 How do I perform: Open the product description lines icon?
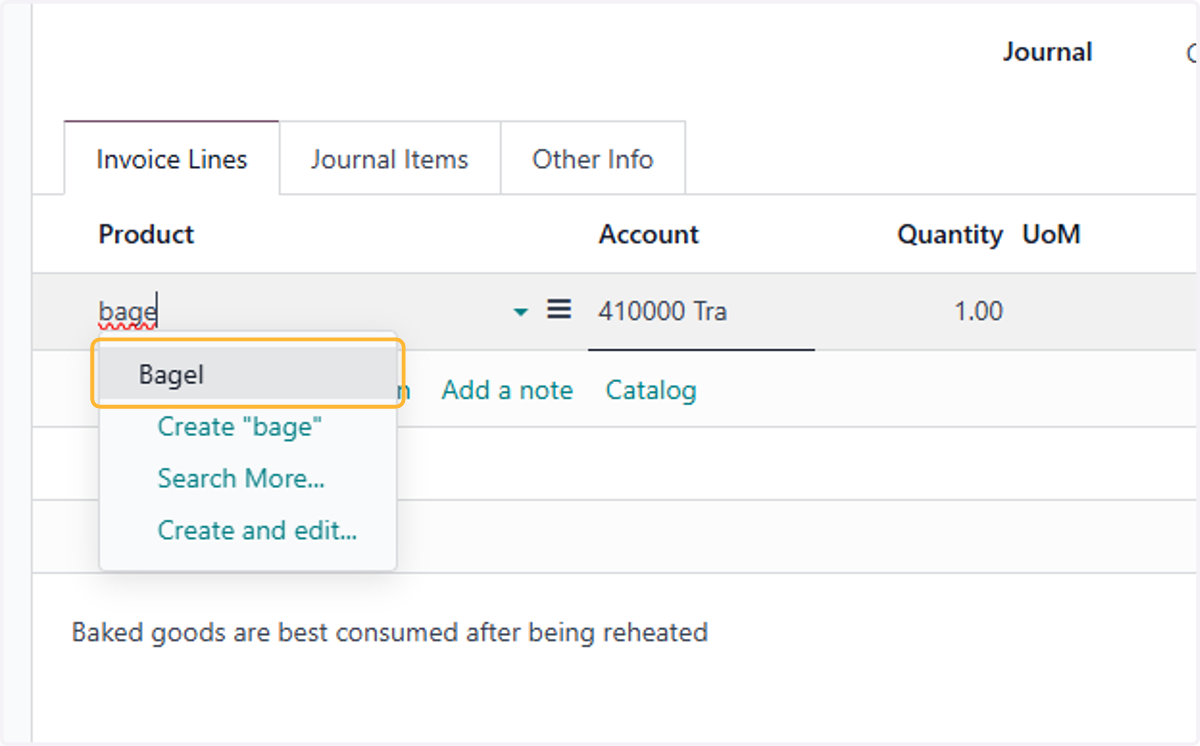tap(559, 310)
